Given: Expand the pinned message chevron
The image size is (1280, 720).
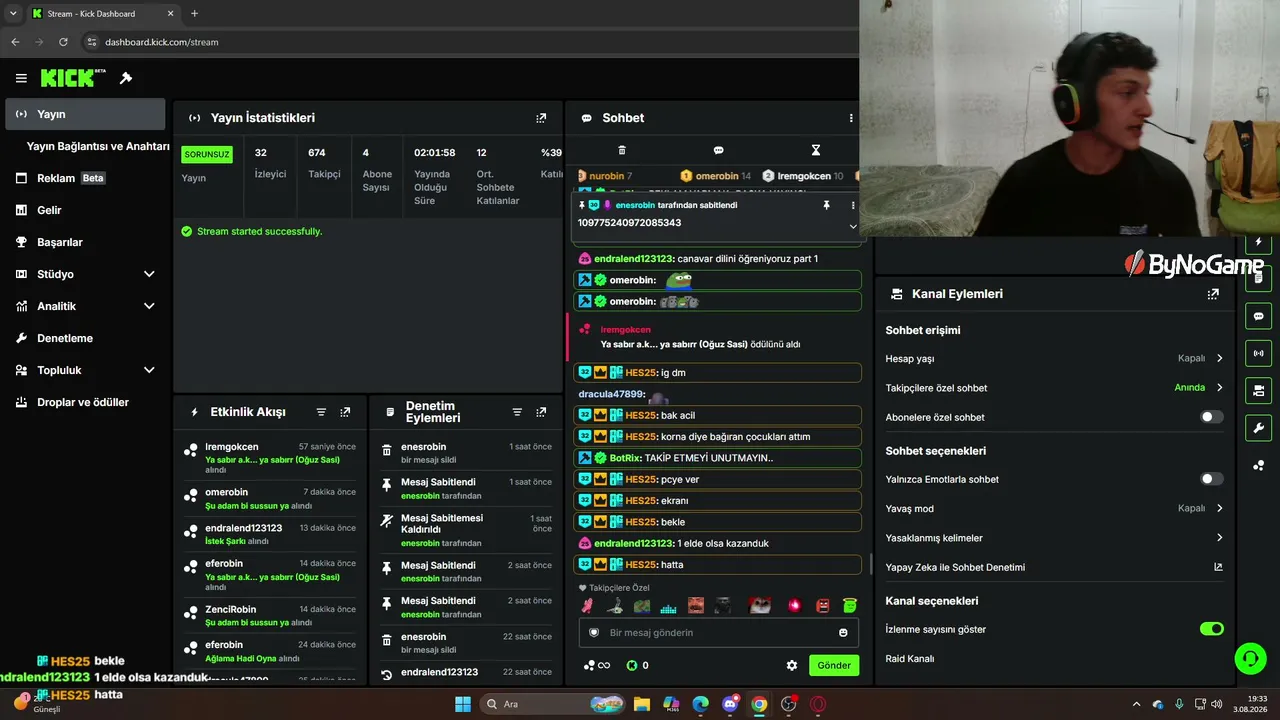Looking at the screenshot, I should (853, 226).
